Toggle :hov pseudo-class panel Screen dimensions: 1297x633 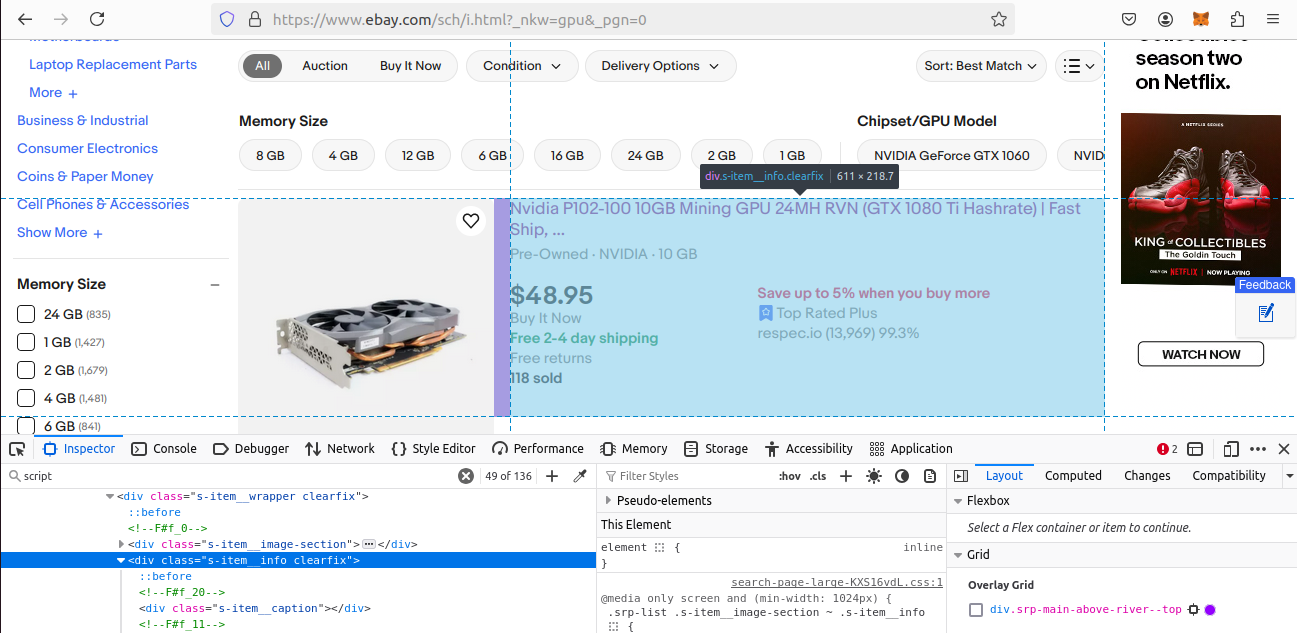coord(790,476)
